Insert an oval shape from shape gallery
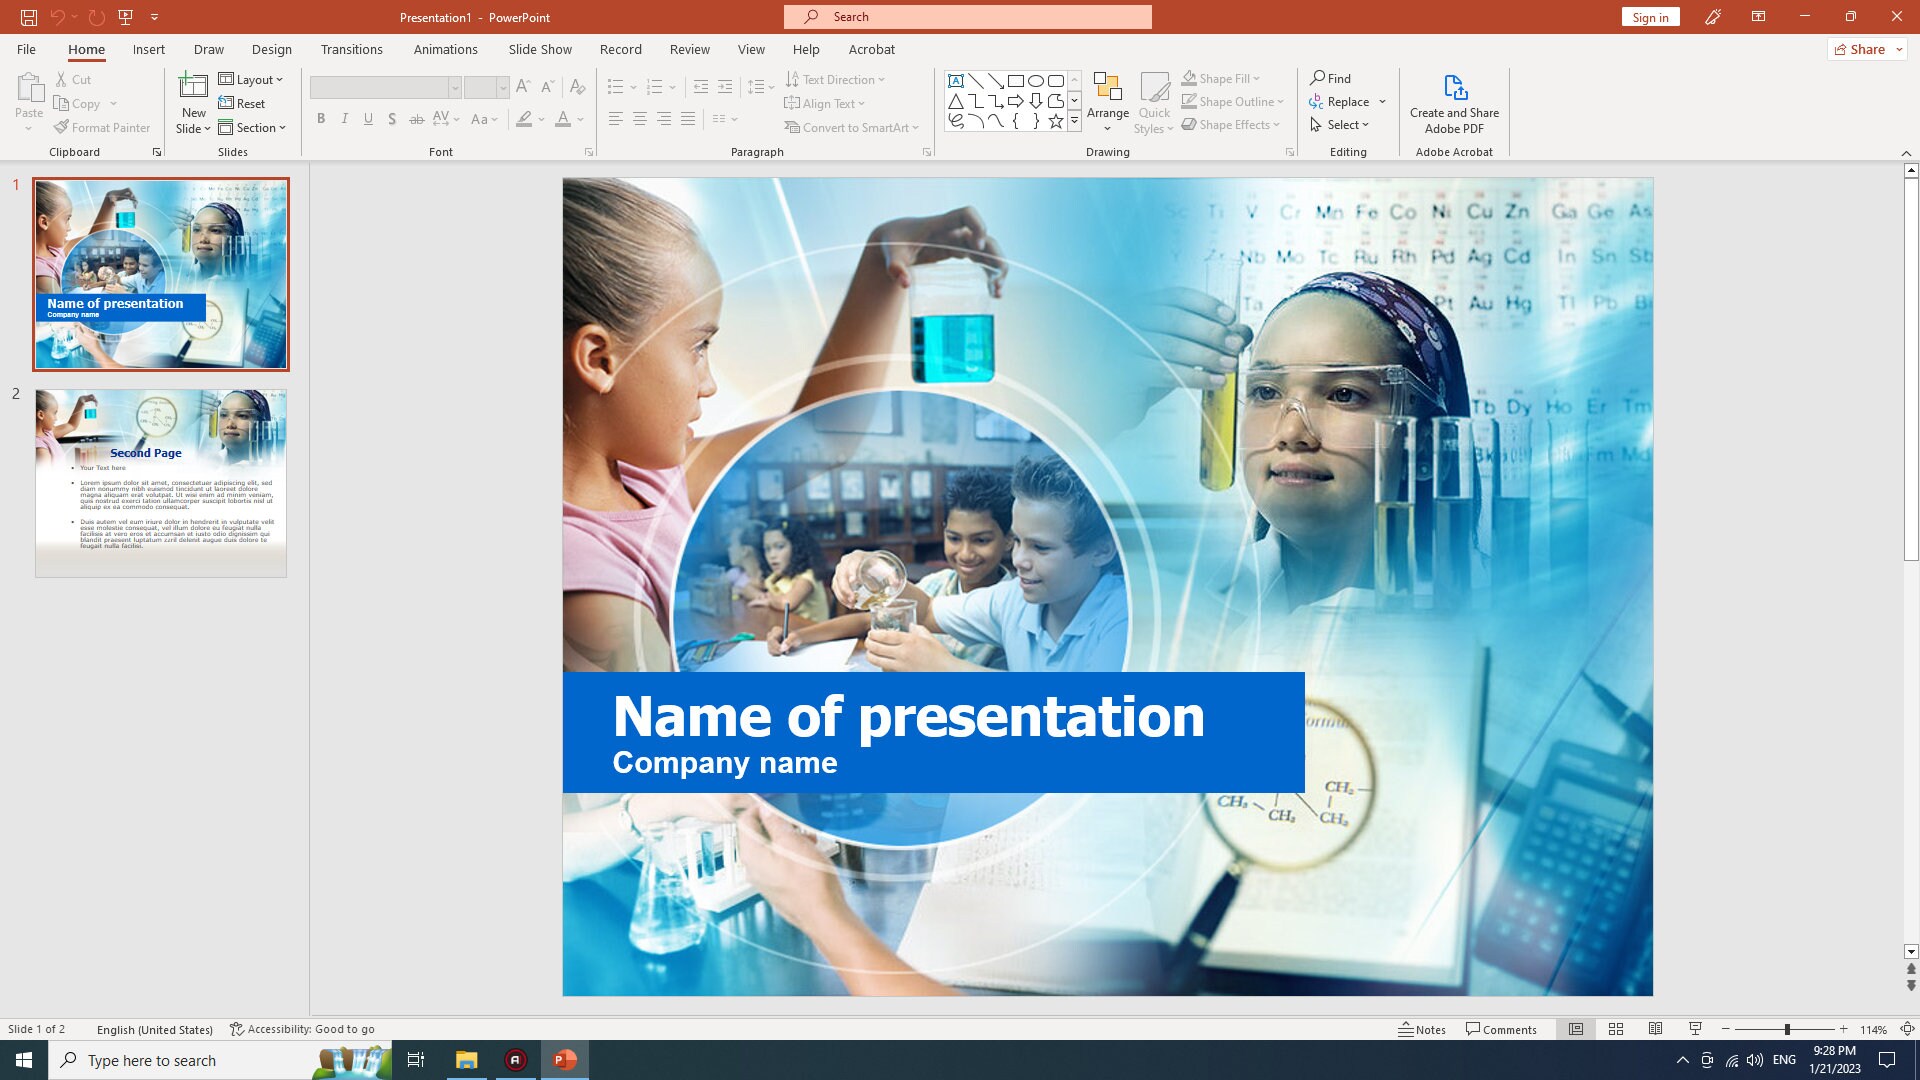 tap(1036, 80)
